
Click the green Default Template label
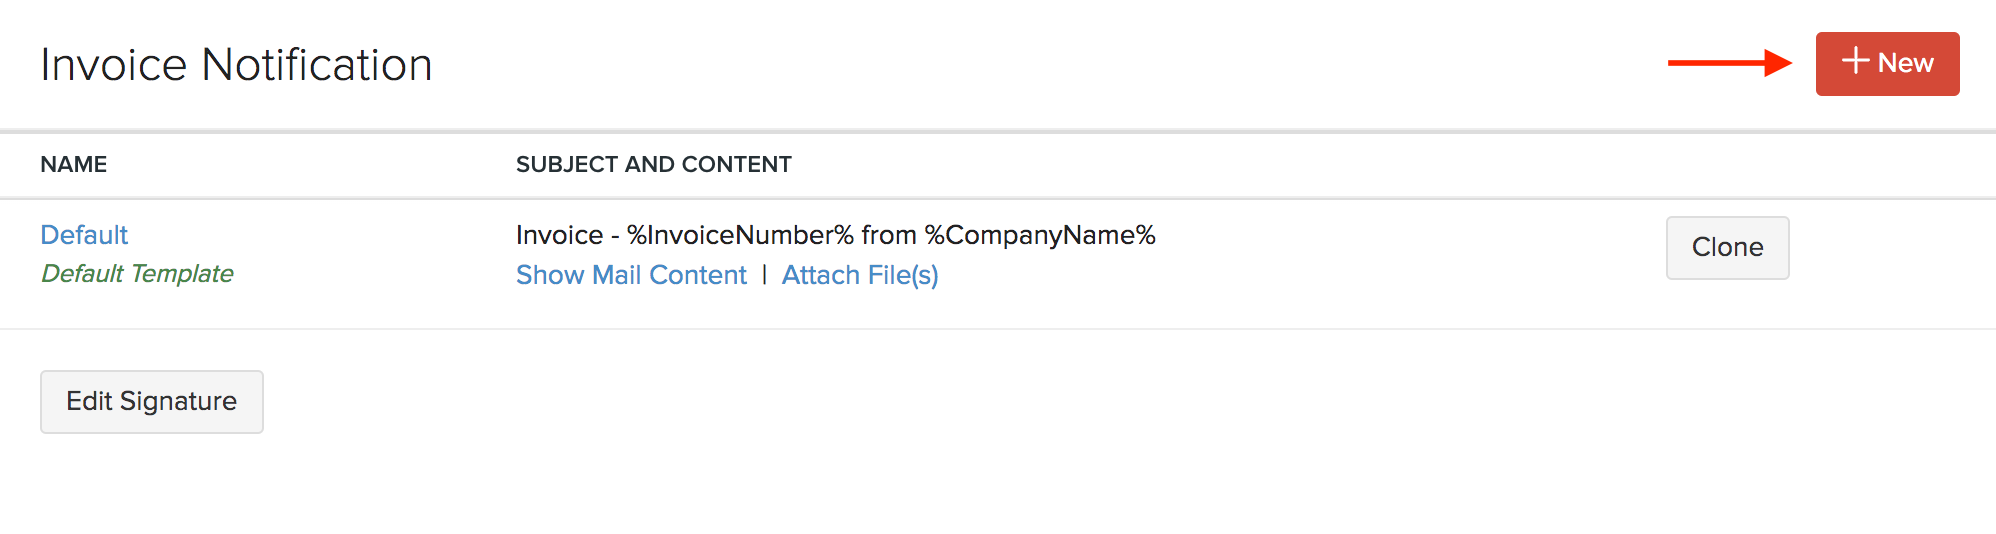137,274
